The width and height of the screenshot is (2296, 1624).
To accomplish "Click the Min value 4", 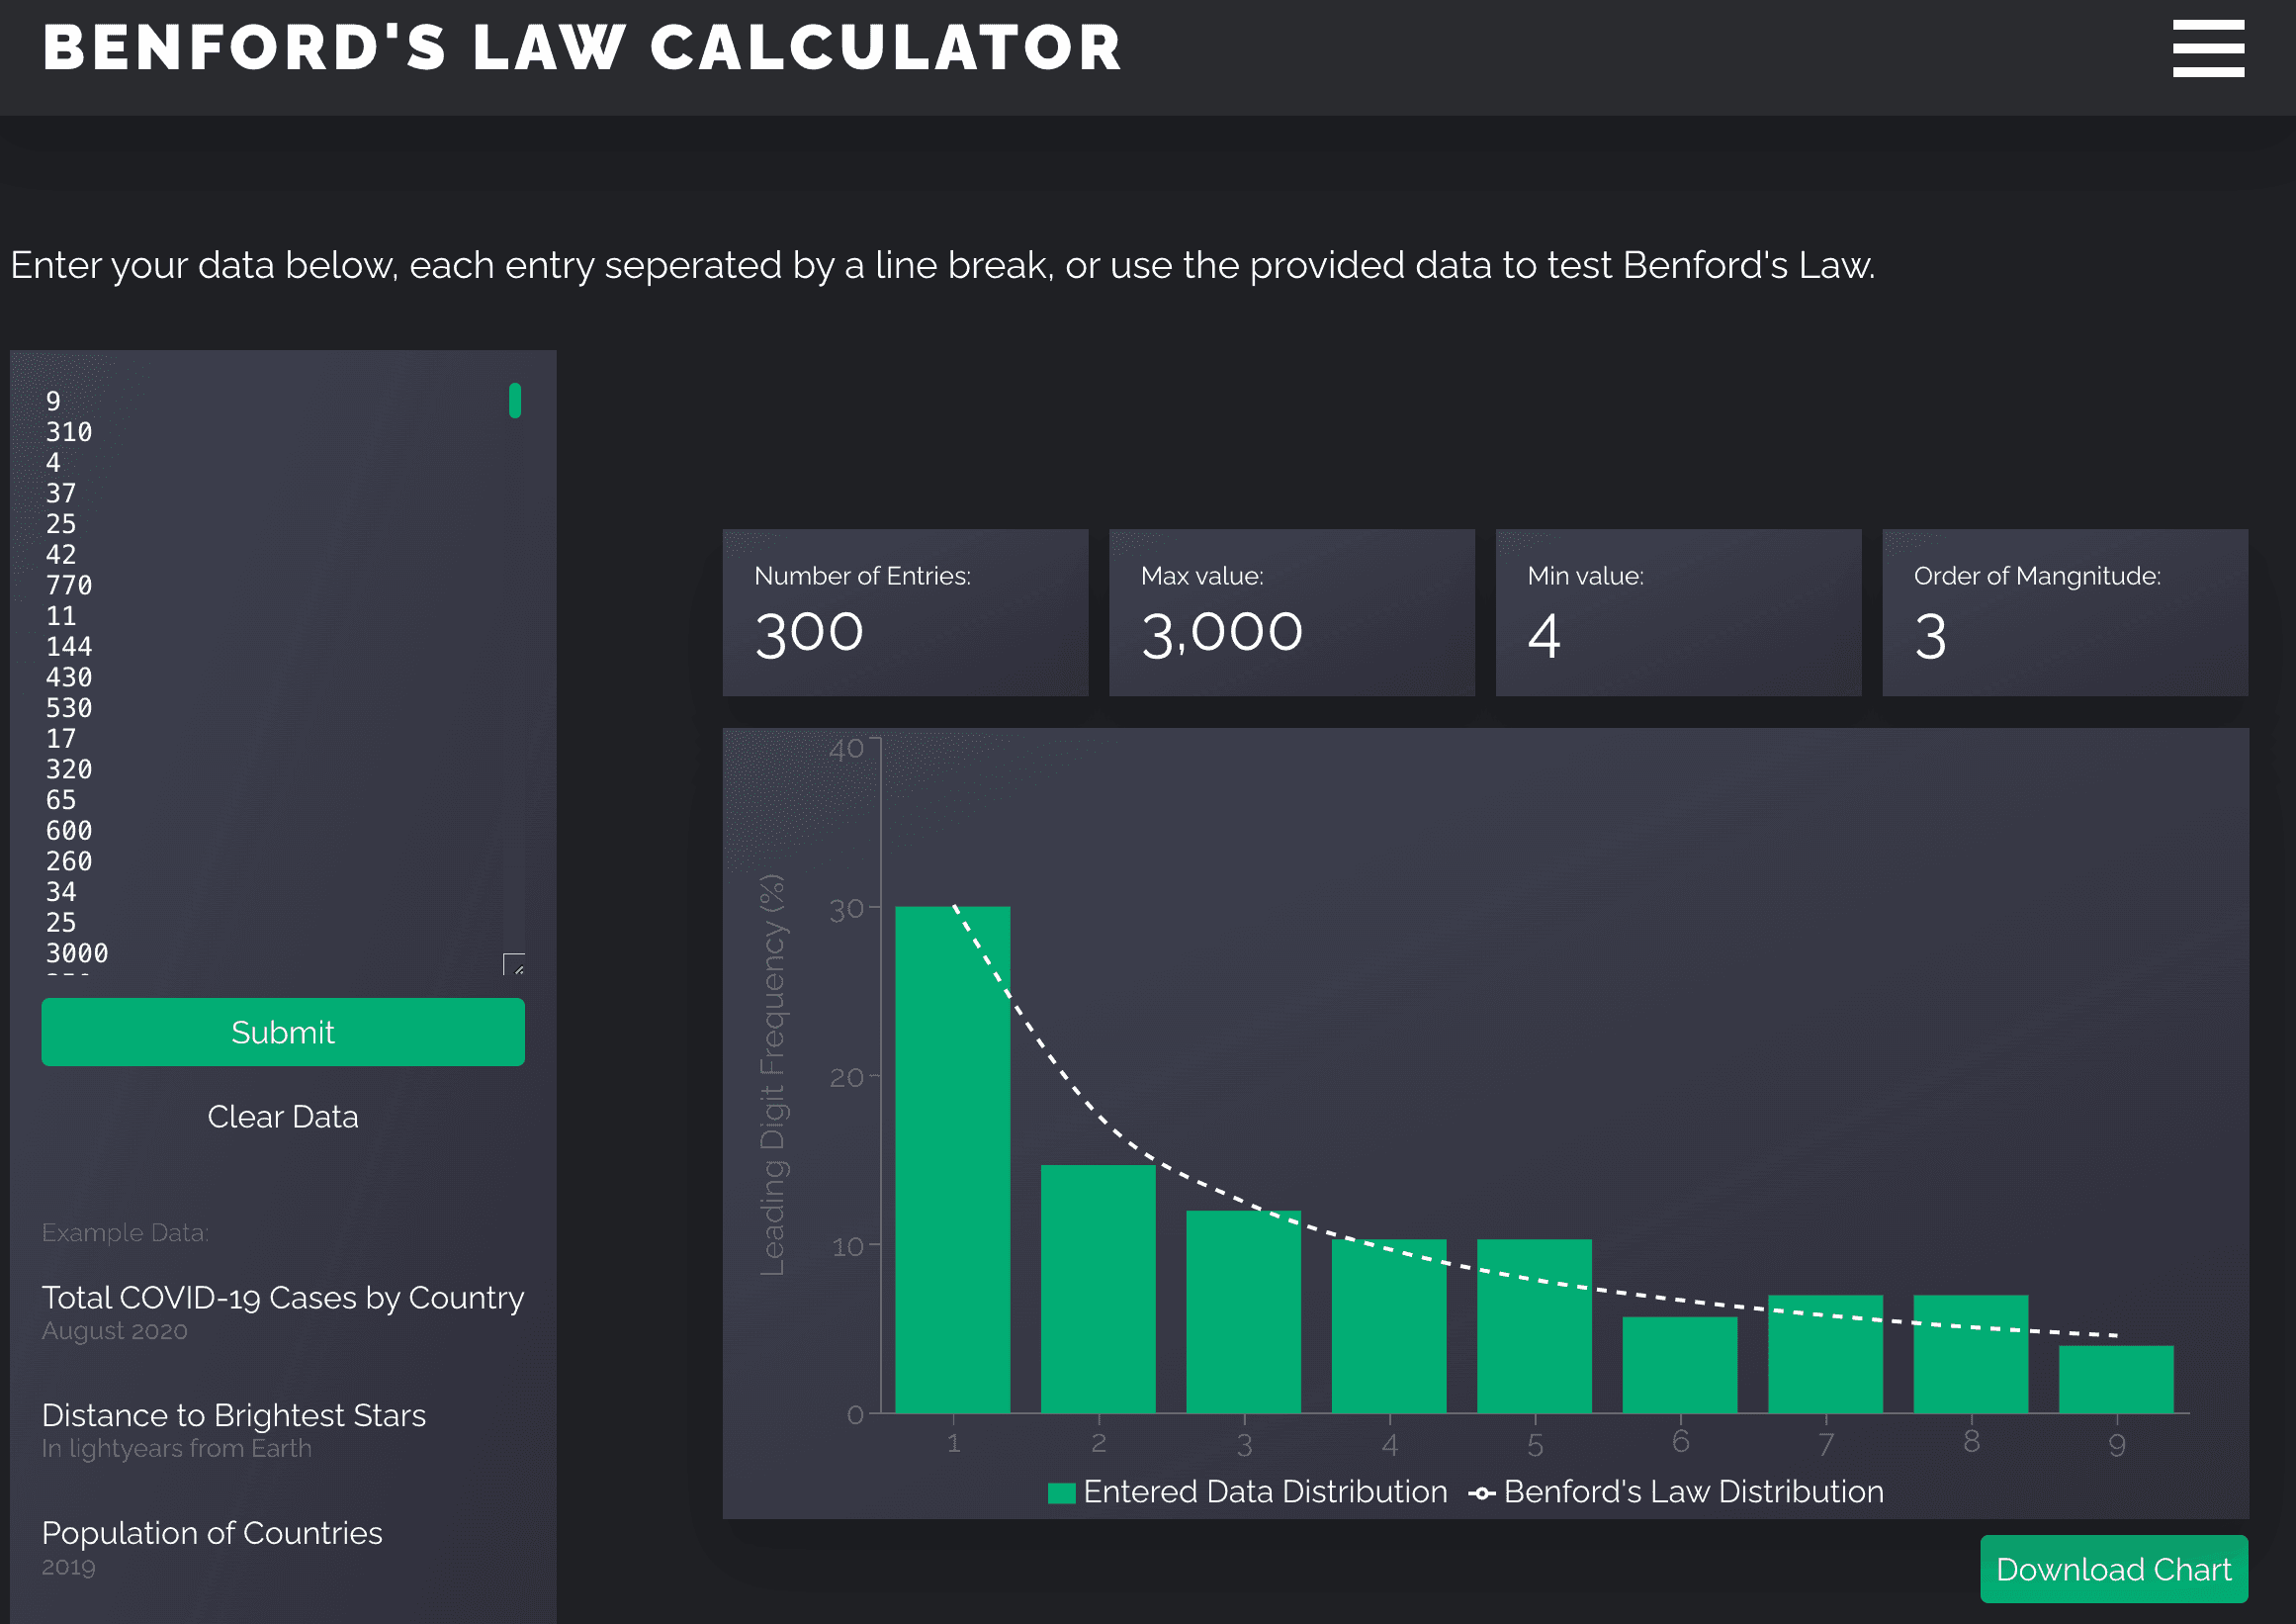I will tap(1544, 636).
